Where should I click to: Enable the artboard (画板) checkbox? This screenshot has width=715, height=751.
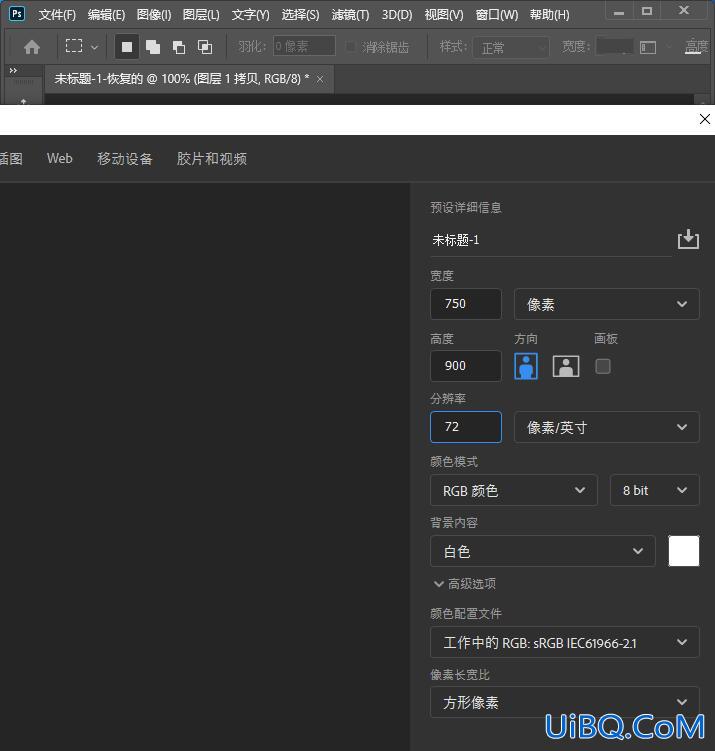(x=602, y=366)
